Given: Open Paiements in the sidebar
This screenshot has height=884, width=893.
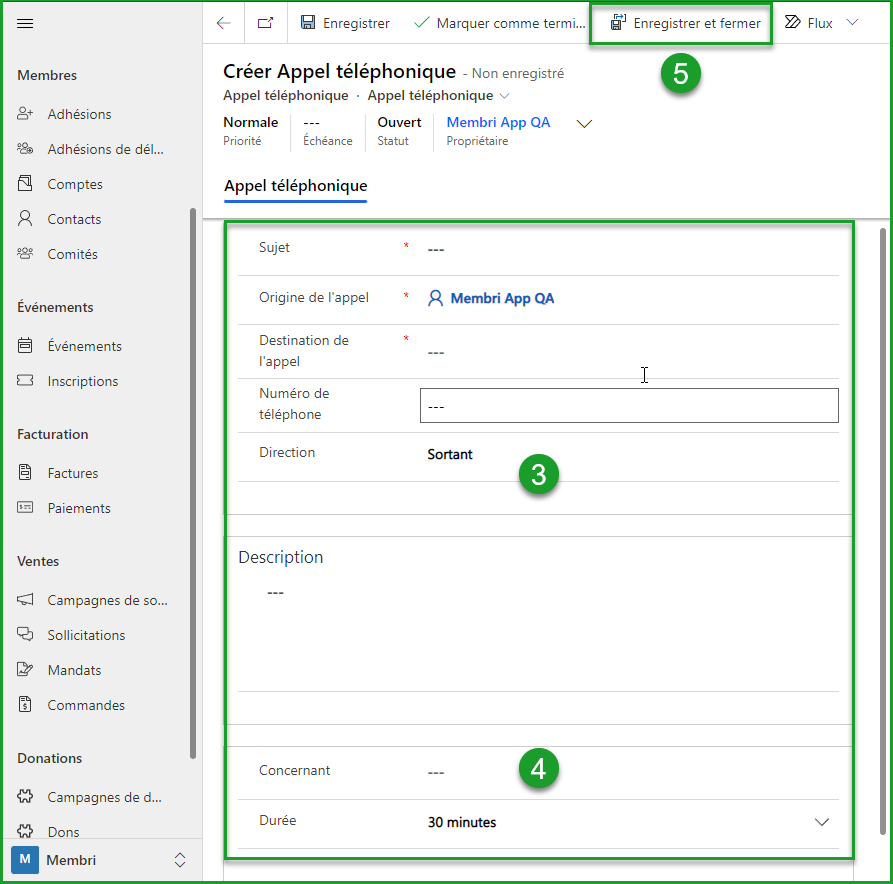Looking at the screenshot, I should point(78,508).
